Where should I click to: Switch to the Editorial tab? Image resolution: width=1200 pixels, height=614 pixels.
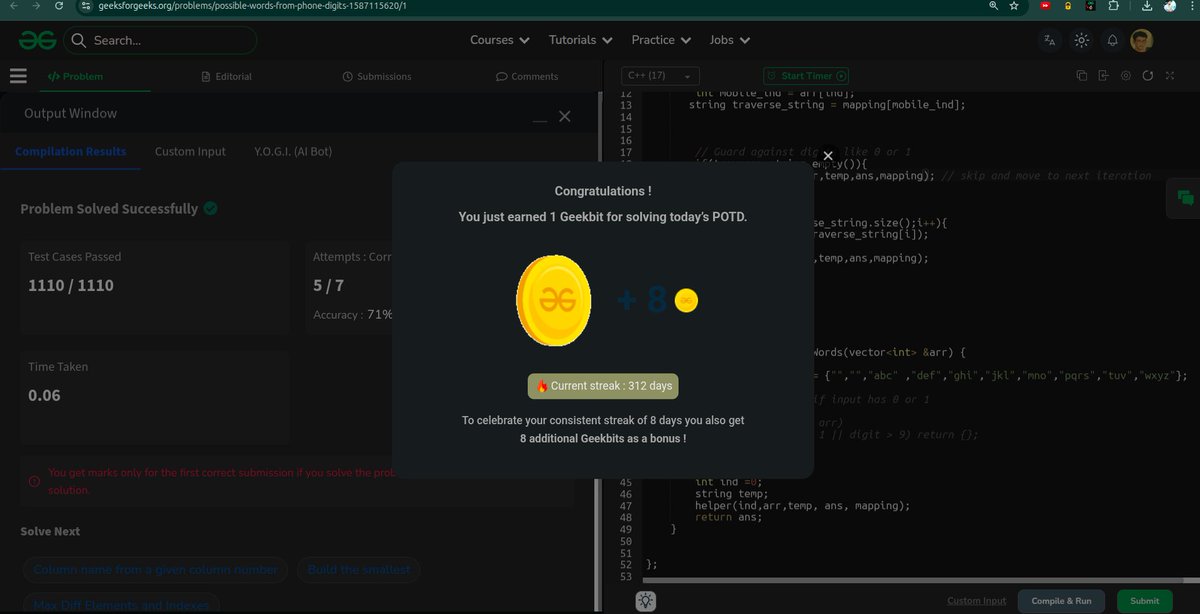[x=226, y=76]
